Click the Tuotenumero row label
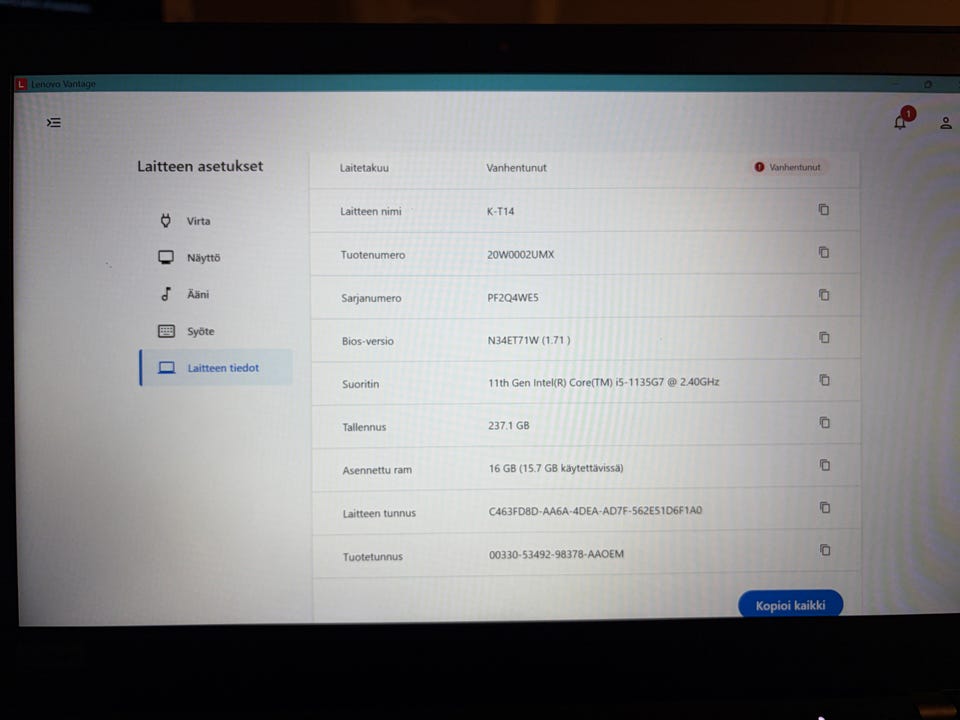Screen dimensions: 960x720 tap(373, 255)
